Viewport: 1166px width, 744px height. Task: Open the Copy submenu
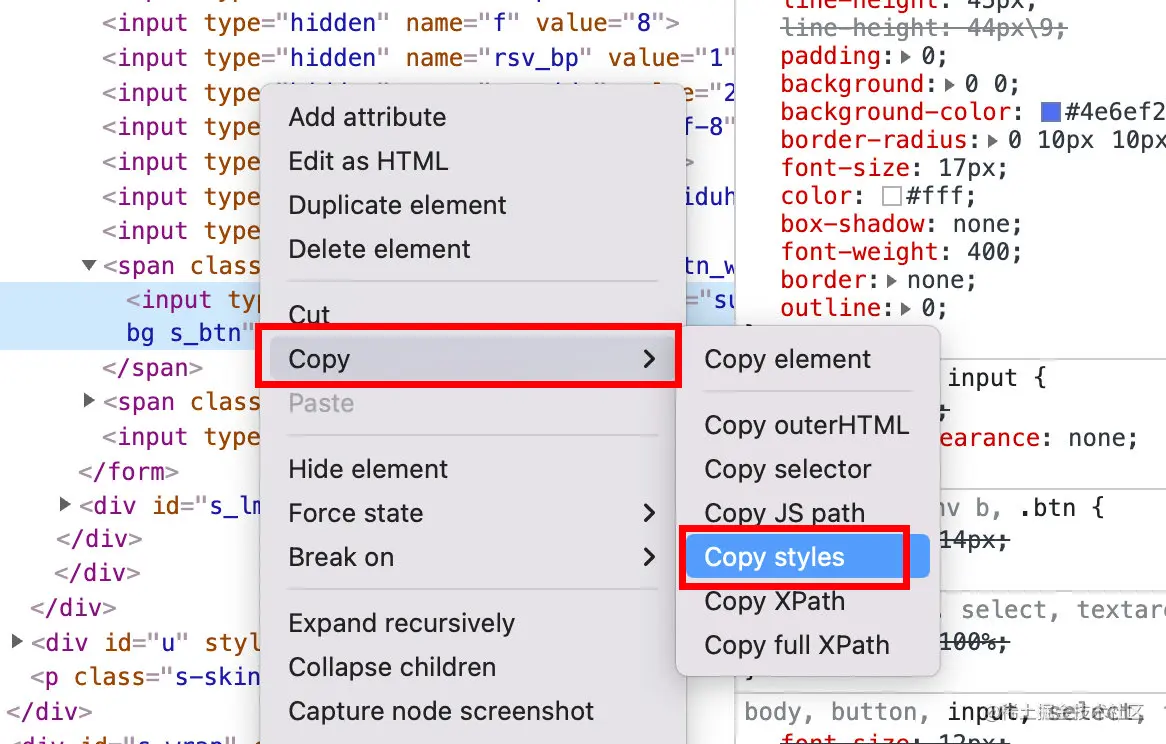pos(471,359)
